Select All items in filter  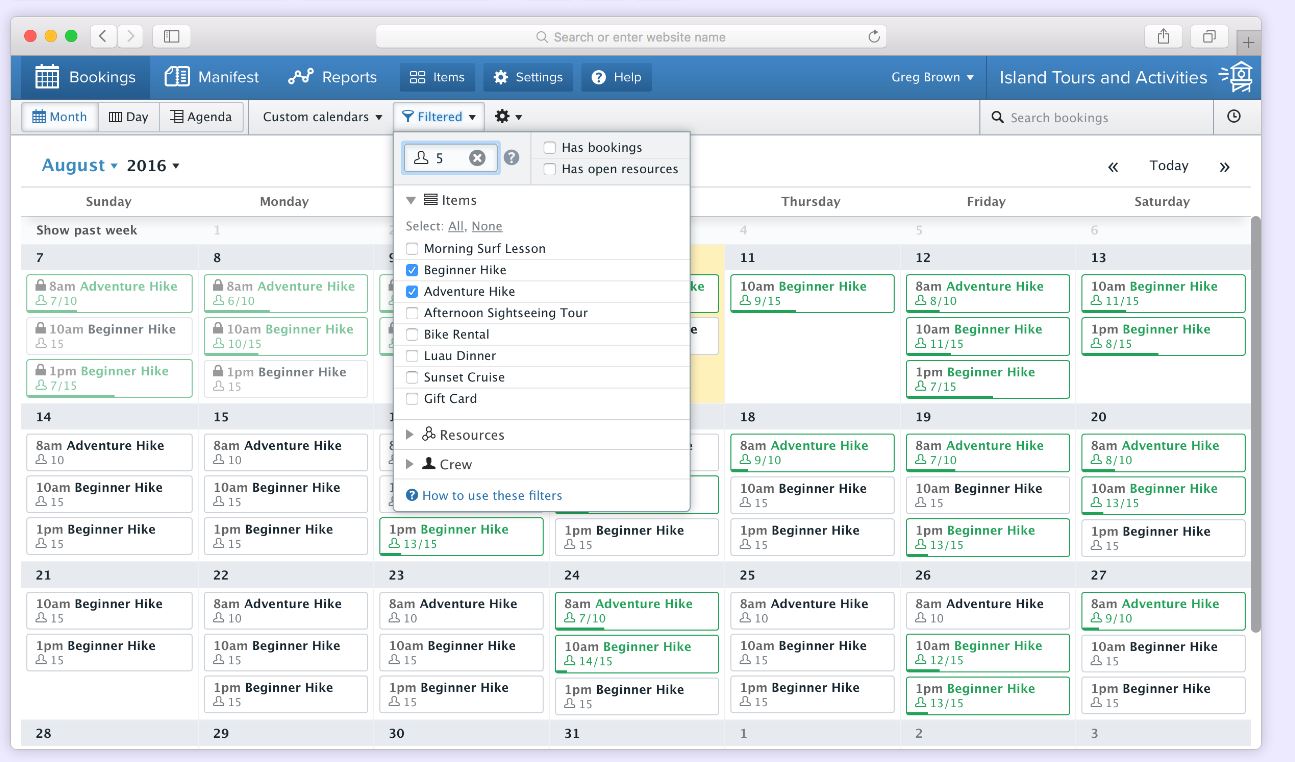tap(456, 227)
